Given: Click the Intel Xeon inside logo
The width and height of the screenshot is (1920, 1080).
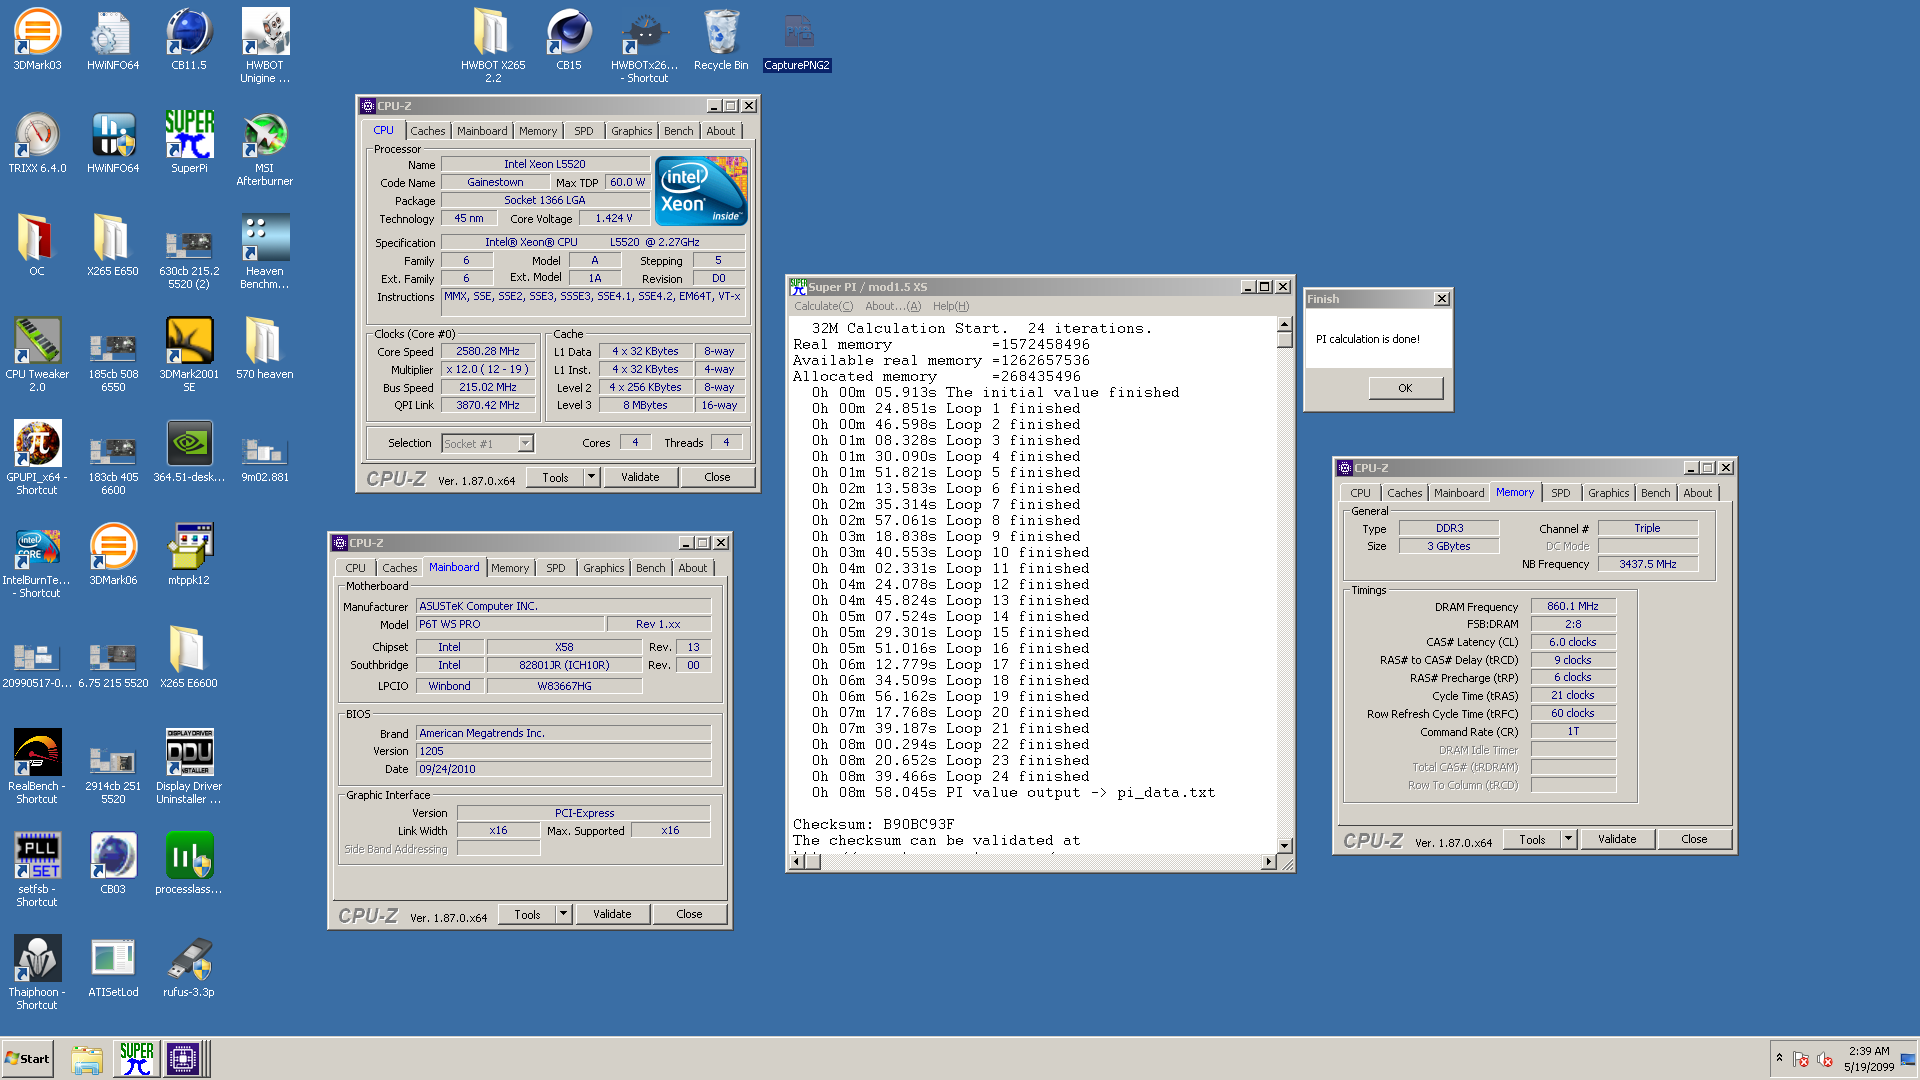Looking at the screenshot, I should (701, 190).
